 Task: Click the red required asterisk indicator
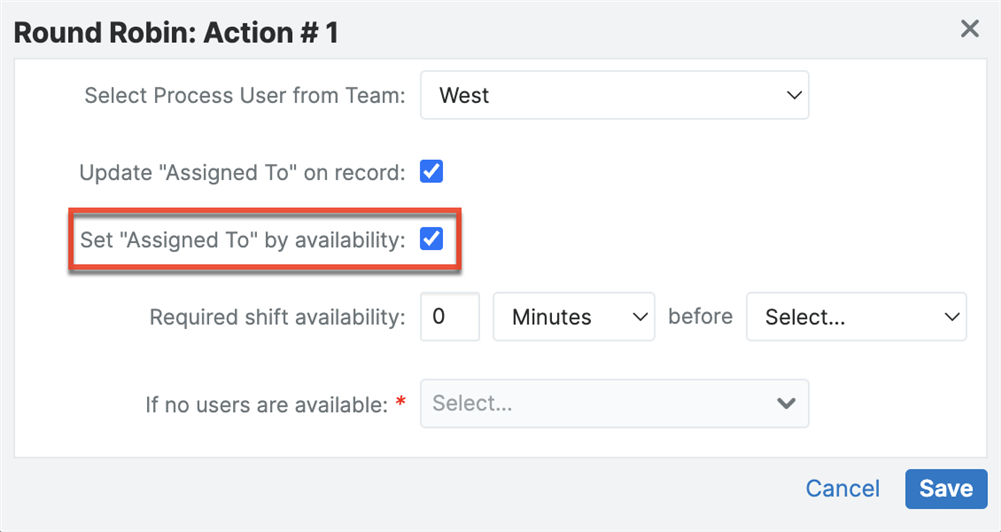(401, 403)
